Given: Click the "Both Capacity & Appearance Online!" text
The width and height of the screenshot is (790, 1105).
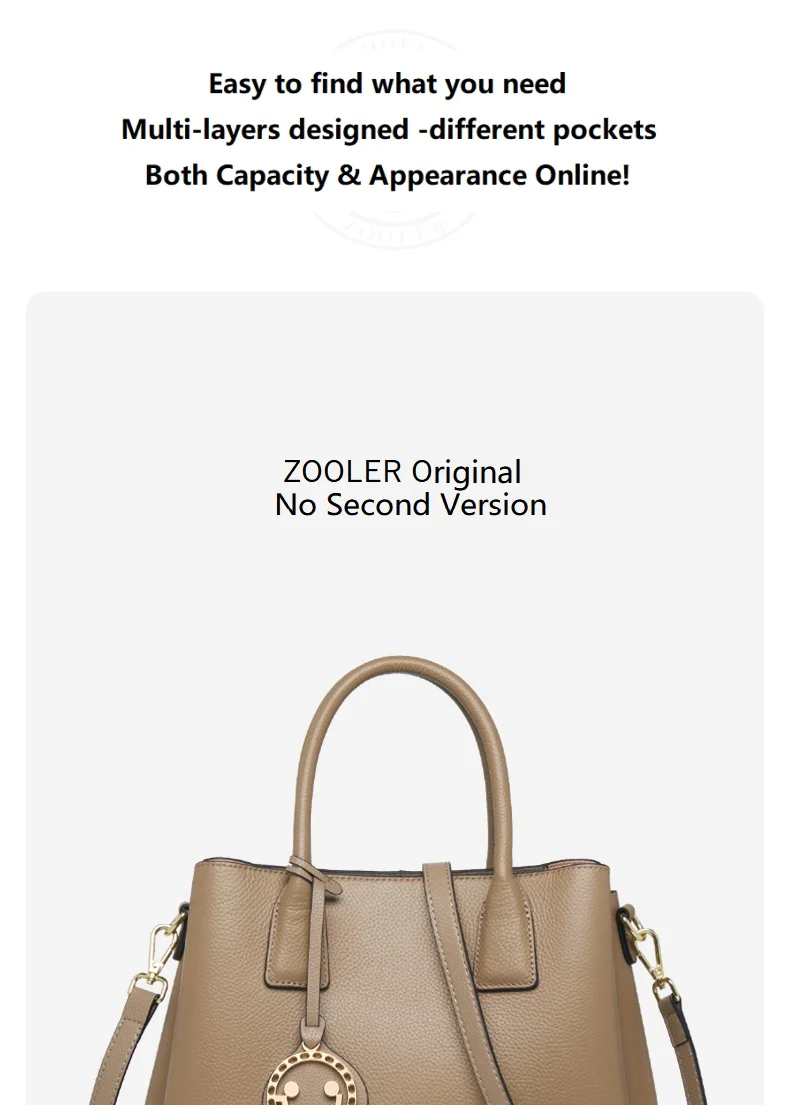Looking at the screenshot, I should click(387, 175).
